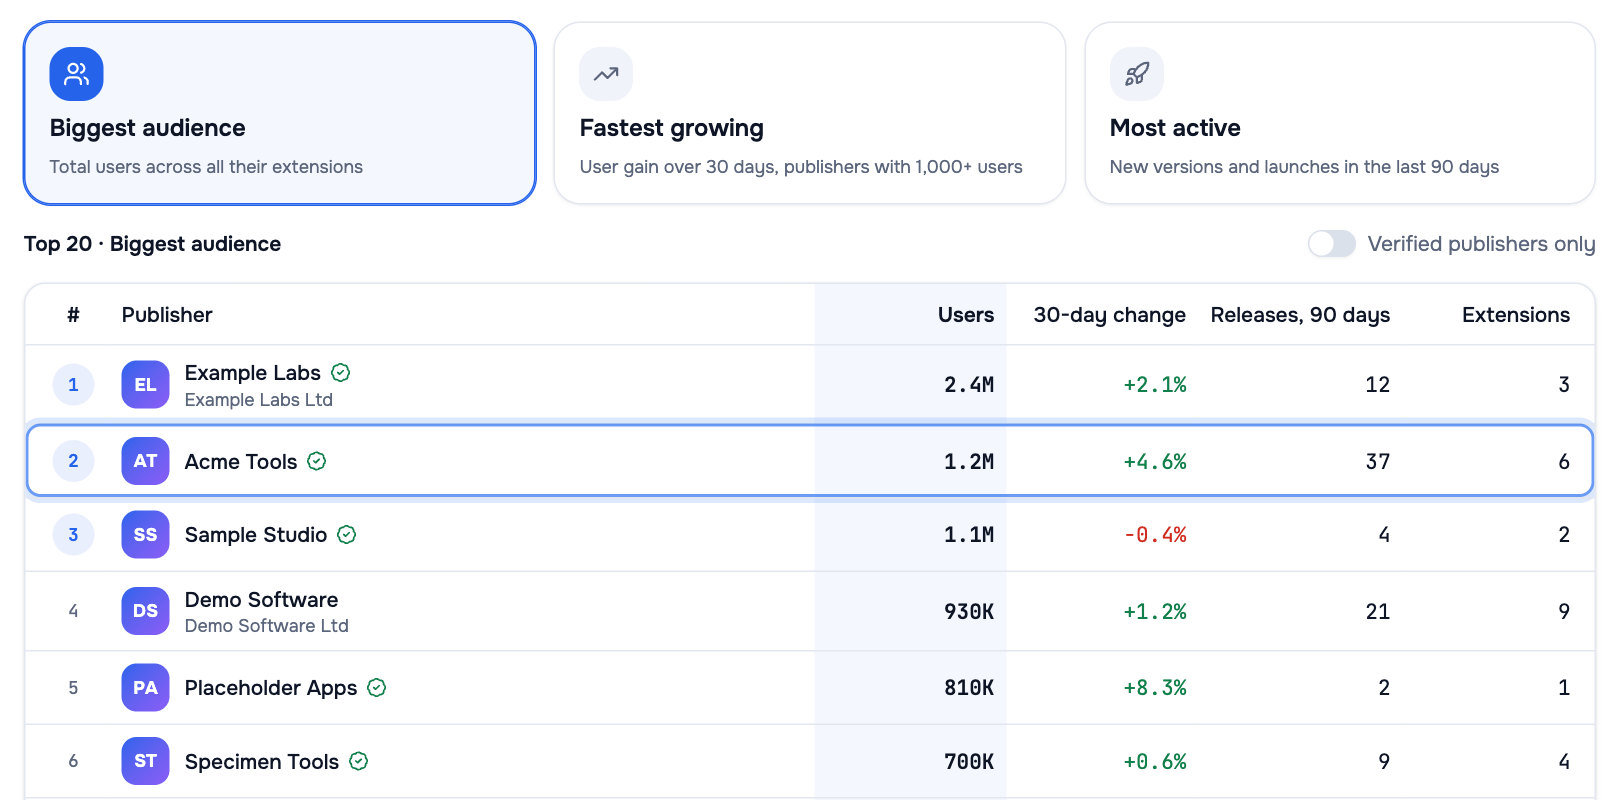Viewport: 1620px width, 800px height.
Task: Click the Example Labs Ltd subtitle
Action: click(x=259, y=399)
